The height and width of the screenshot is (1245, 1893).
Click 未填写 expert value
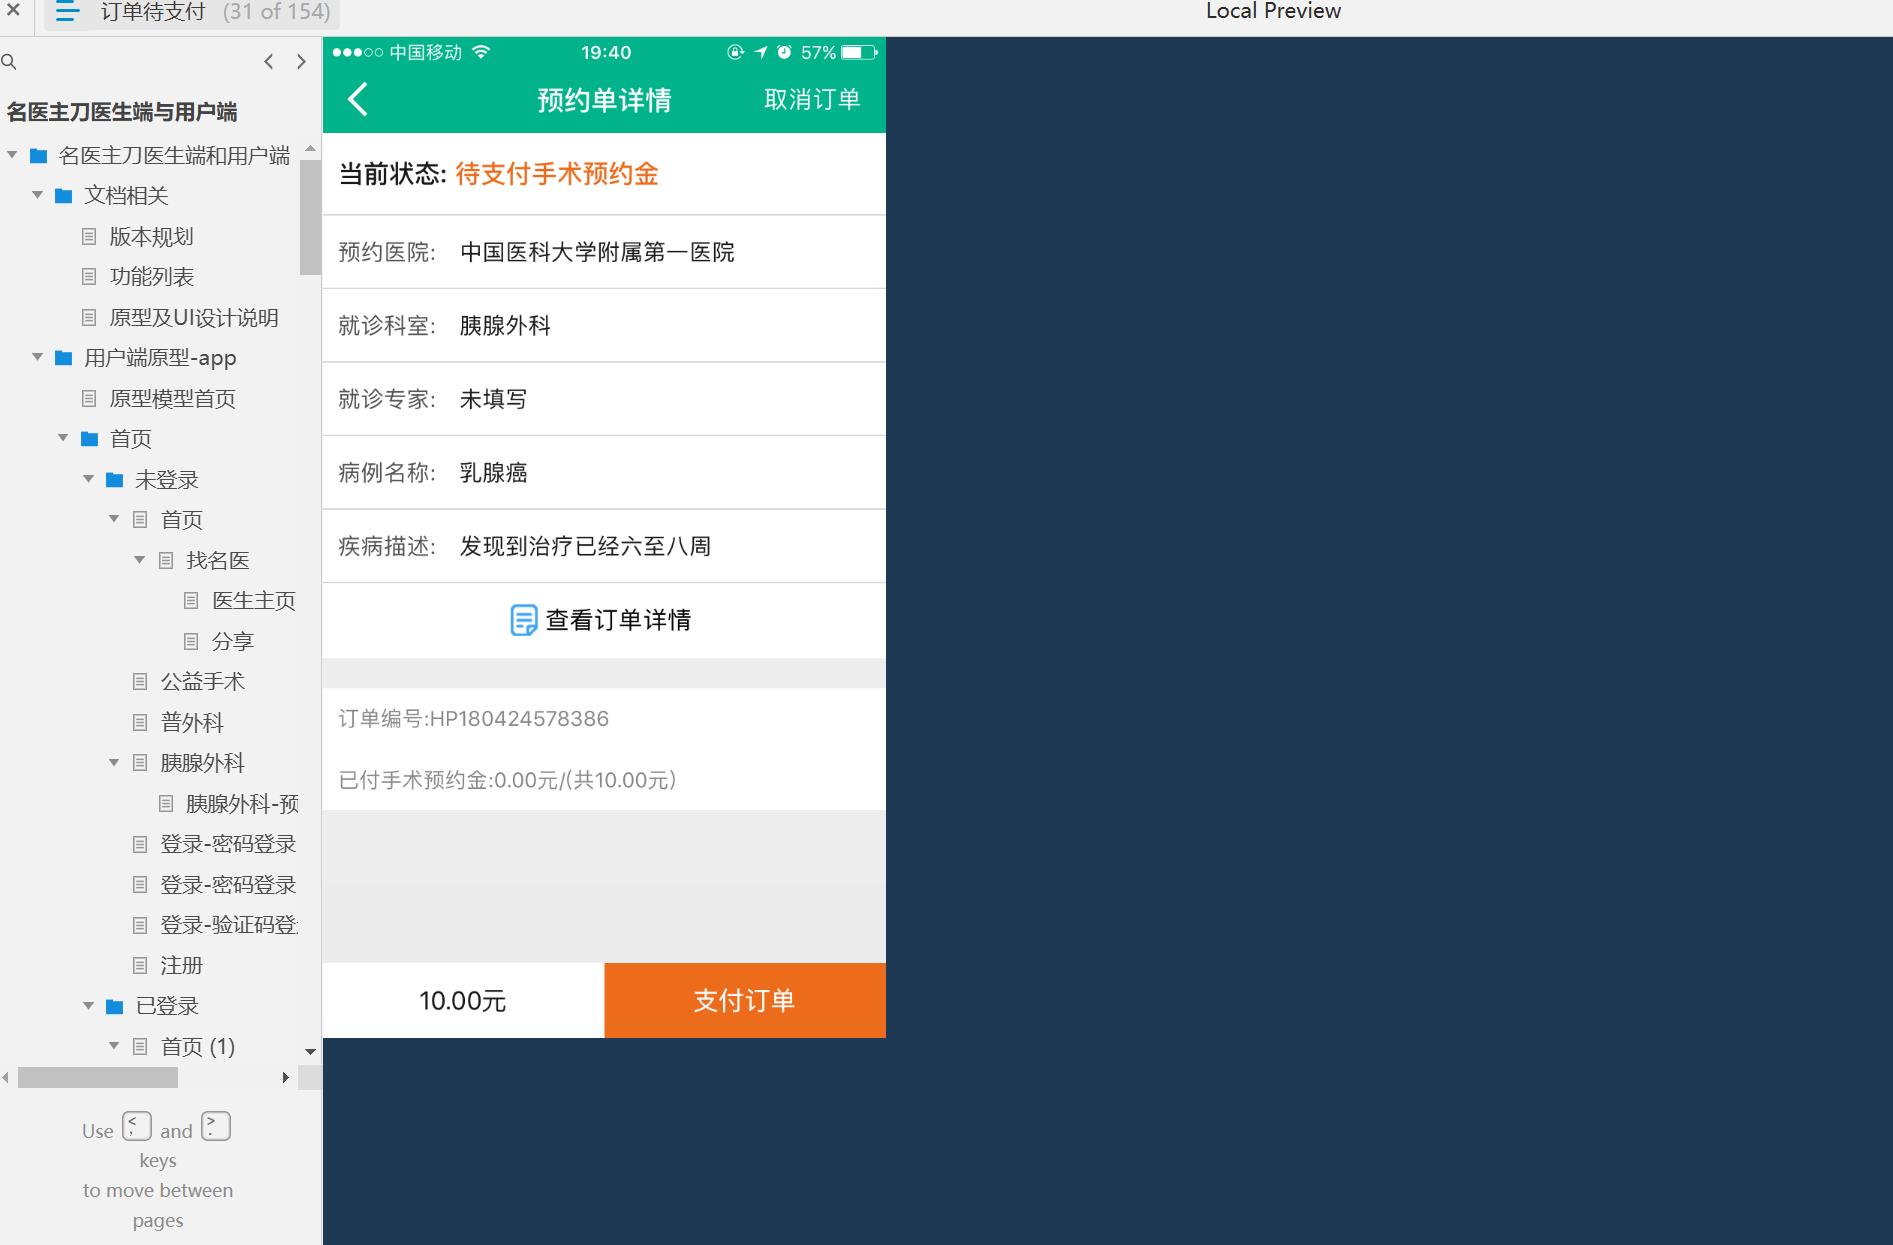493,399
